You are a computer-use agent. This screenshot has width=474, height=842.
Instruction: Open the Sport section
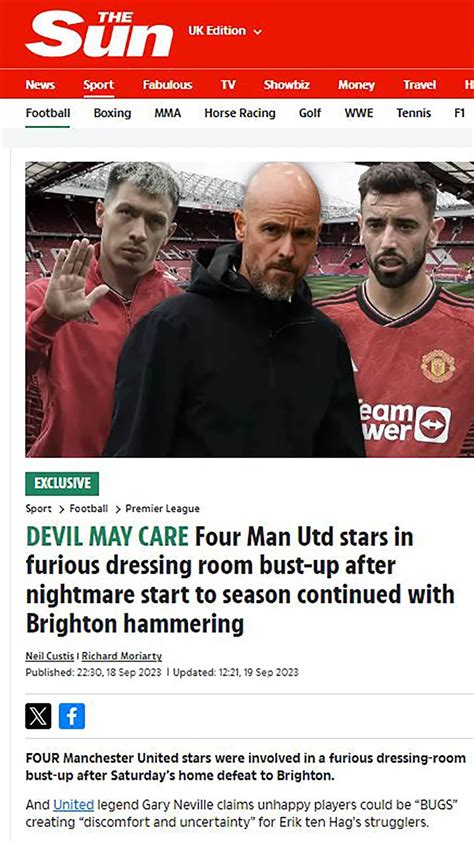point(98,85)
